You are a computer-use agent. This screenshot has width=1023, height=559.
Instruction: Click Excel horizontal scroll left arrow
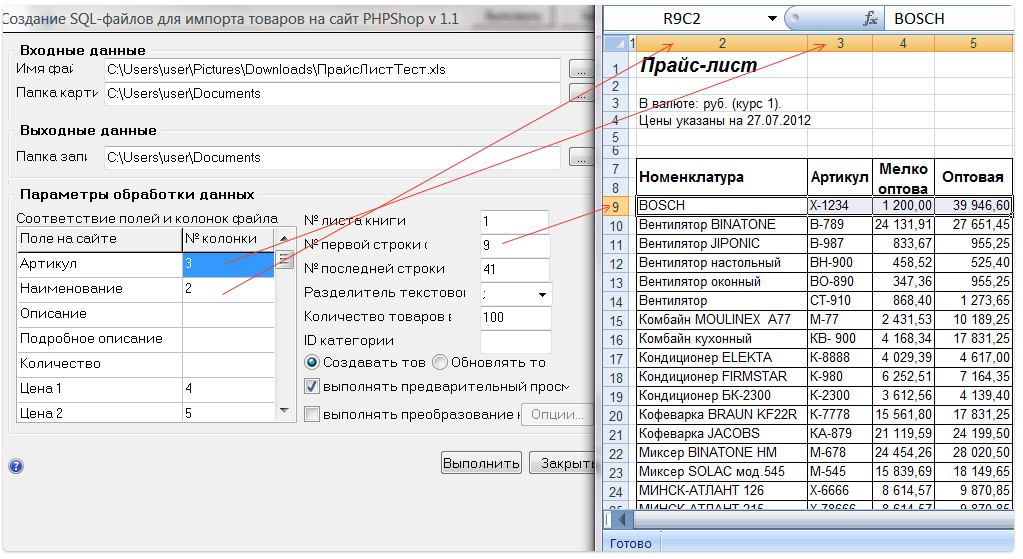622,520
